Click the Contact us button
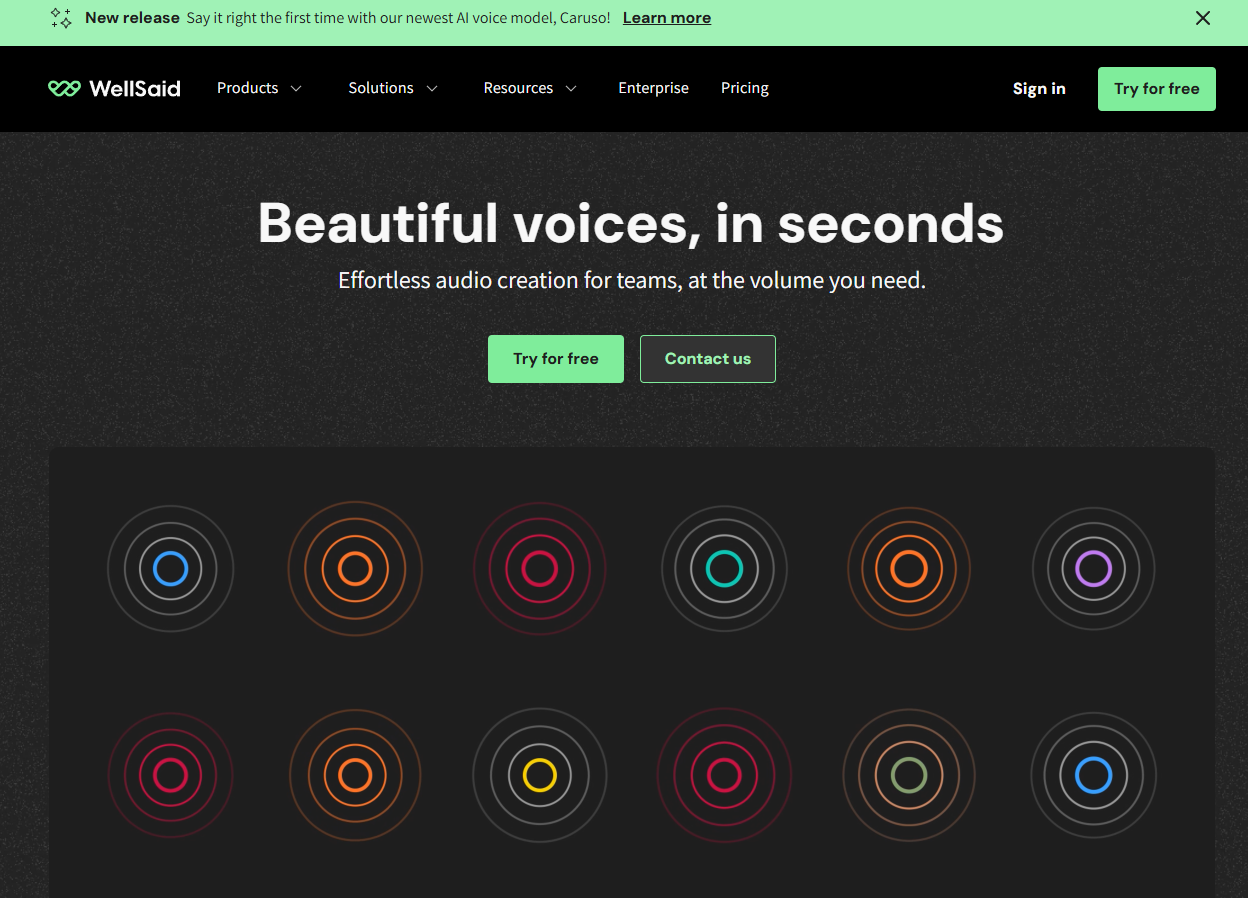This screenshot has height=898, width=1248. tap(707, 359)
